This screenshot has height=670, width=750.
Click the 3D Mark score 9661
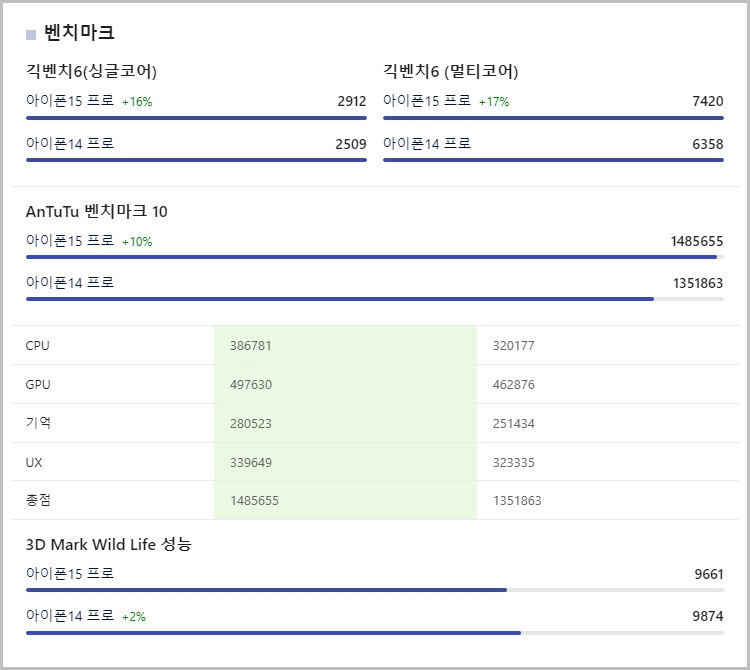pyautogui.click(x=709, y=574)
